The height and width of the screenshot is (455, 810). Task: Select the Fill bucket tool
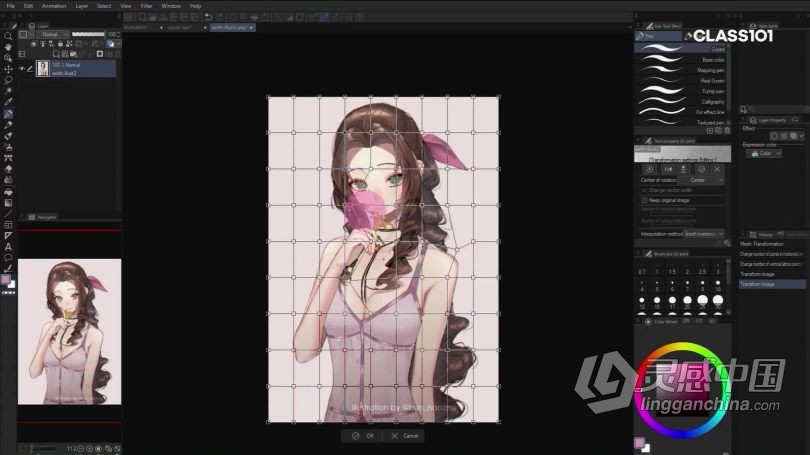8,192
